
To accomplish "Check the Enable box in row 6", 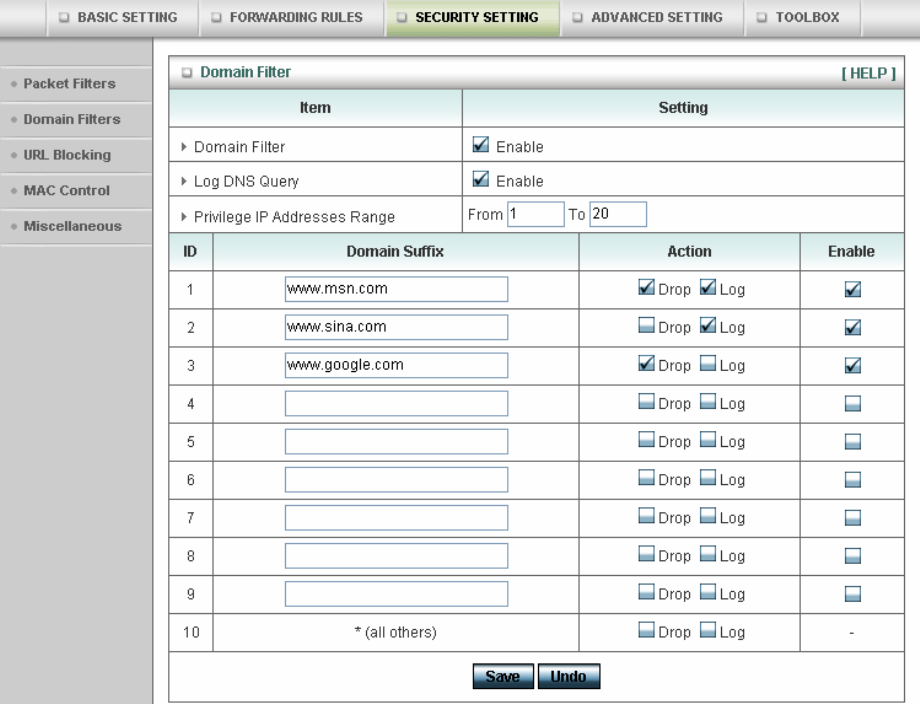I will (x=853, y=480).
